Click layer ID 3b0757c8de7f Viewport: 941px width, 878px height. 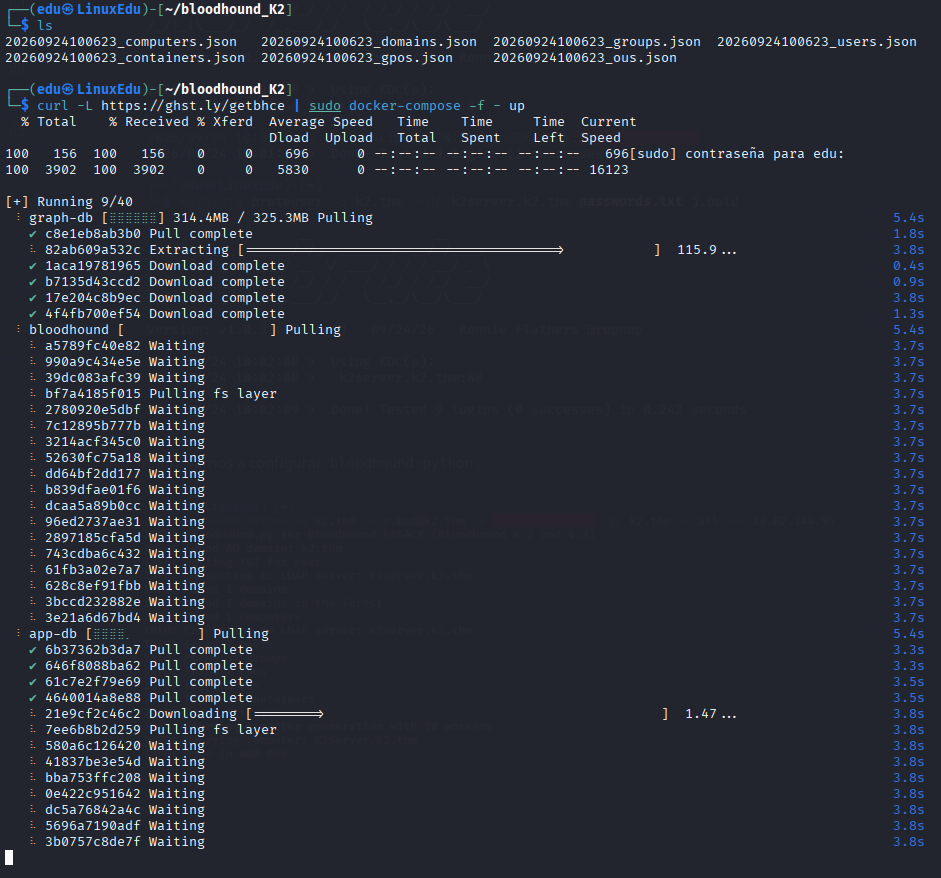click(92, 842)
